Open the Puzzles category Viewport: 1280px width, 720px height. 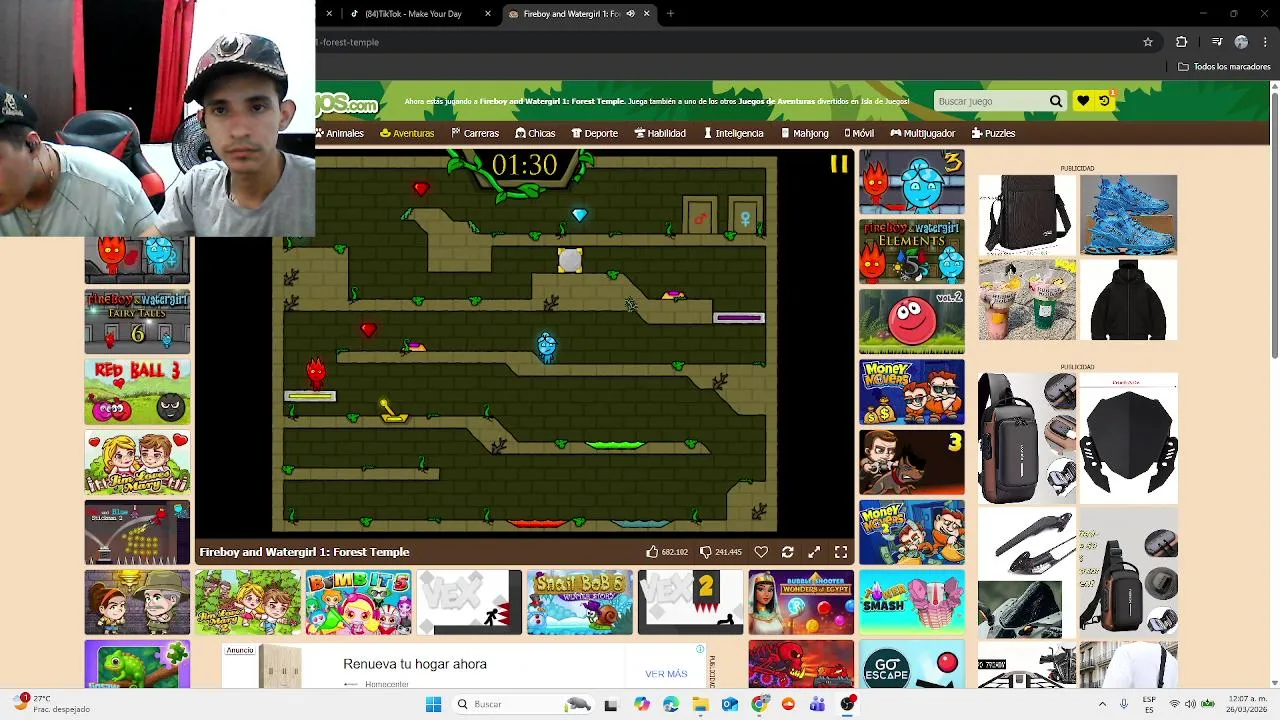[993, 133]
